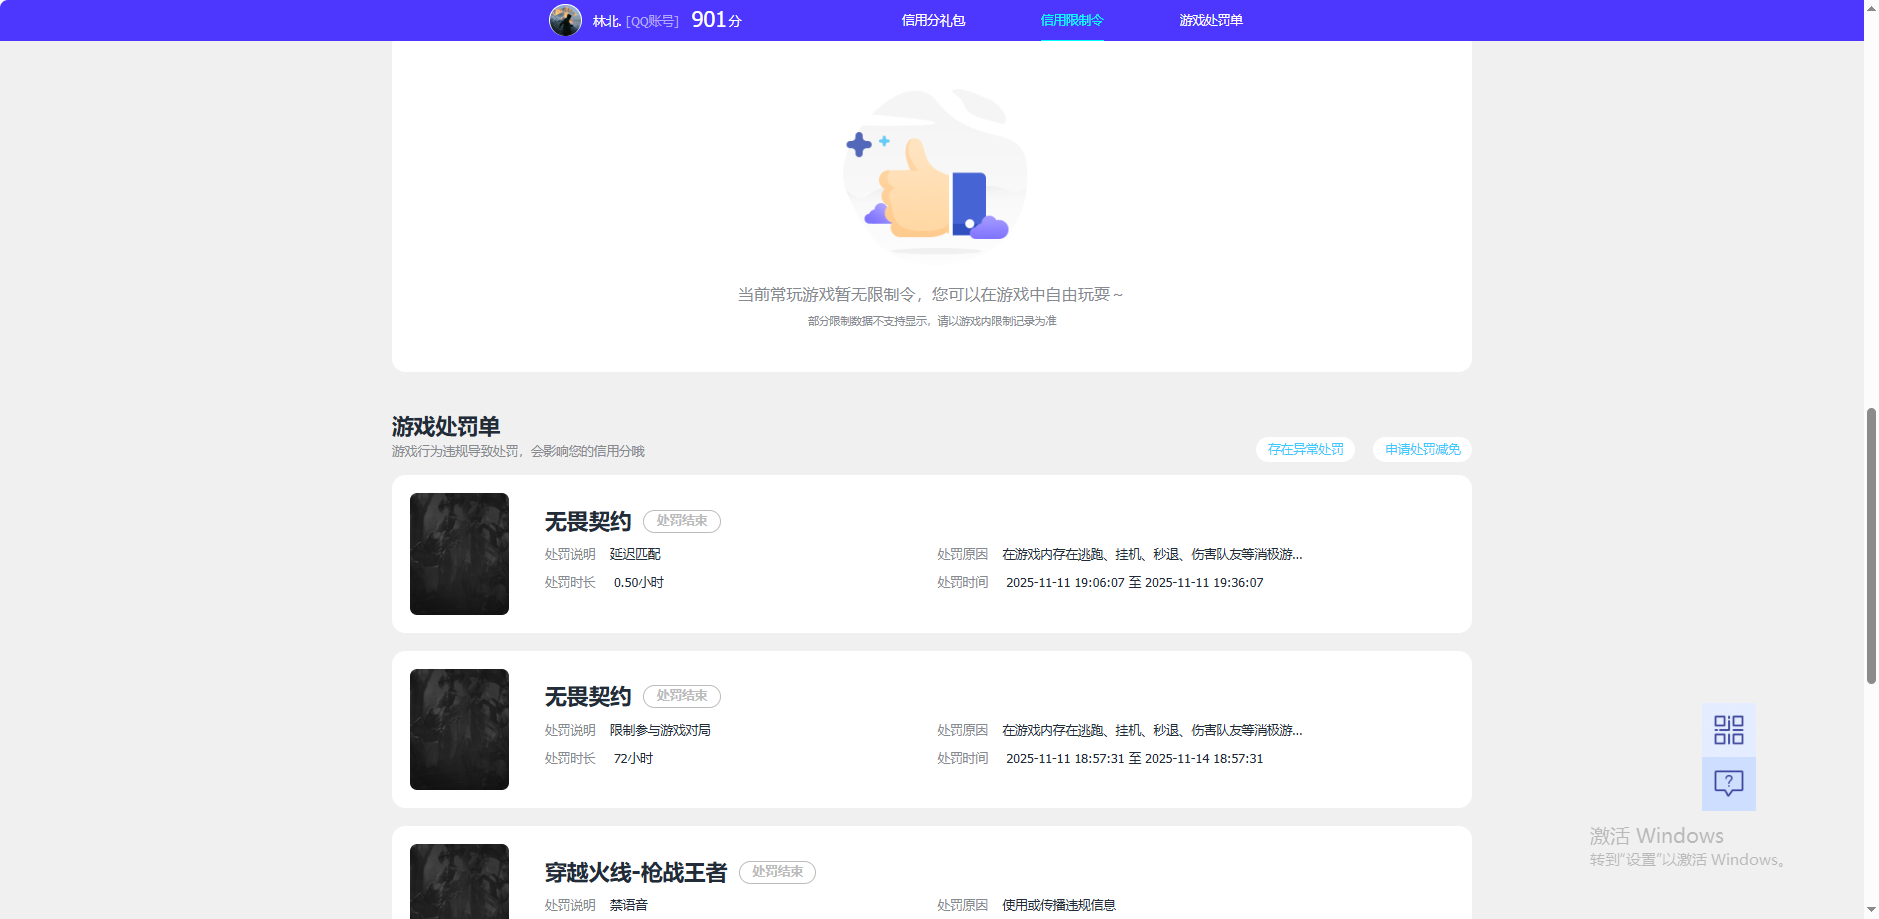The height and width of the screenshot is (919, 1879).
Task: Click penalty time 2025-11-11 18:57:31 range
Action: tap(1135, 759)
